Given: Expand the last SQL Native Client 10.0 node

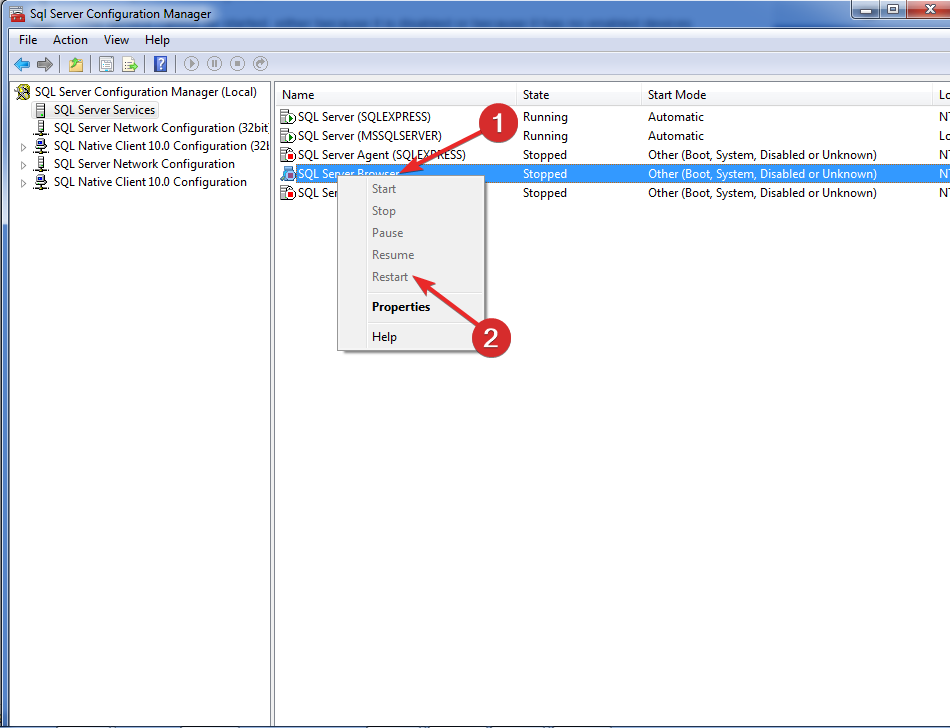Looking at the screenshot, I should pyautogui.click(x=23, y=184).
